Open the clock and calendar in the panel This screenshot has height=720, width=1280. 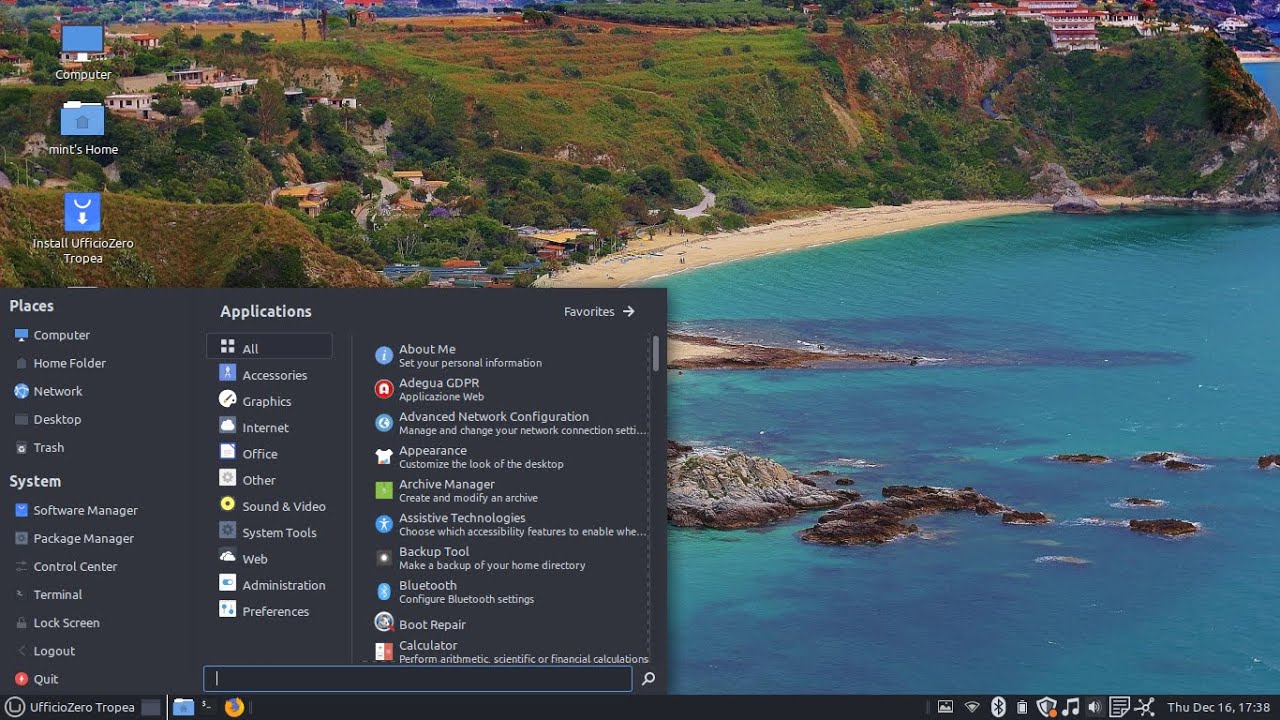1219,707
